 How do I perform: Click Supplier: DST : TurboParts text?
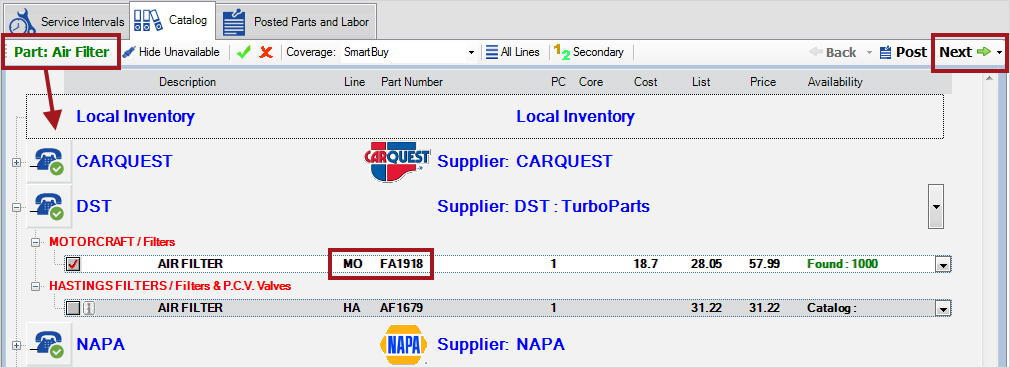(x=543, y=206)
